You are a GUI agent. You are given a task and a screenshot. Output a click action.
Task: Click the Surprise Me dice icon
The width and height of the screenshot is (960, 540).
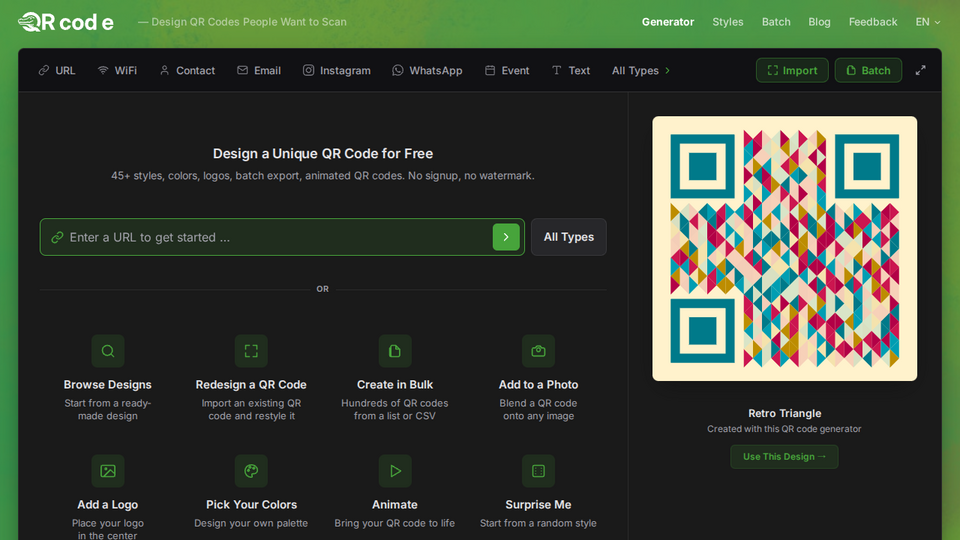[x=538, y=471]
